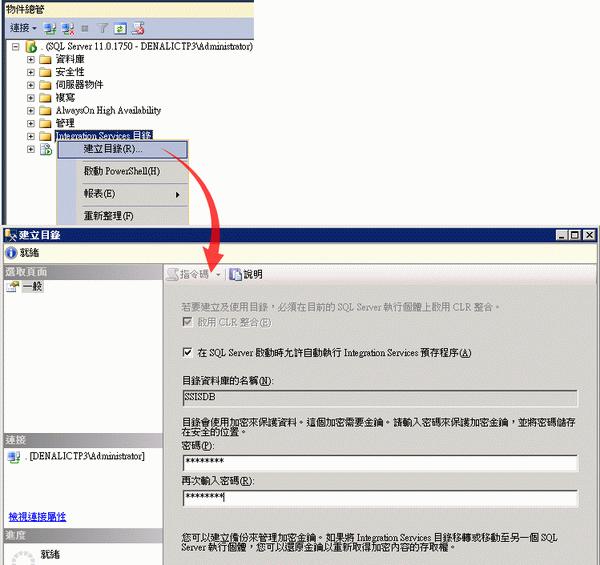Click the SQL Server Agent icon in tree
The height and width of the screenshot is (565, 600).
pyautogui.click(x=46, y=149)
